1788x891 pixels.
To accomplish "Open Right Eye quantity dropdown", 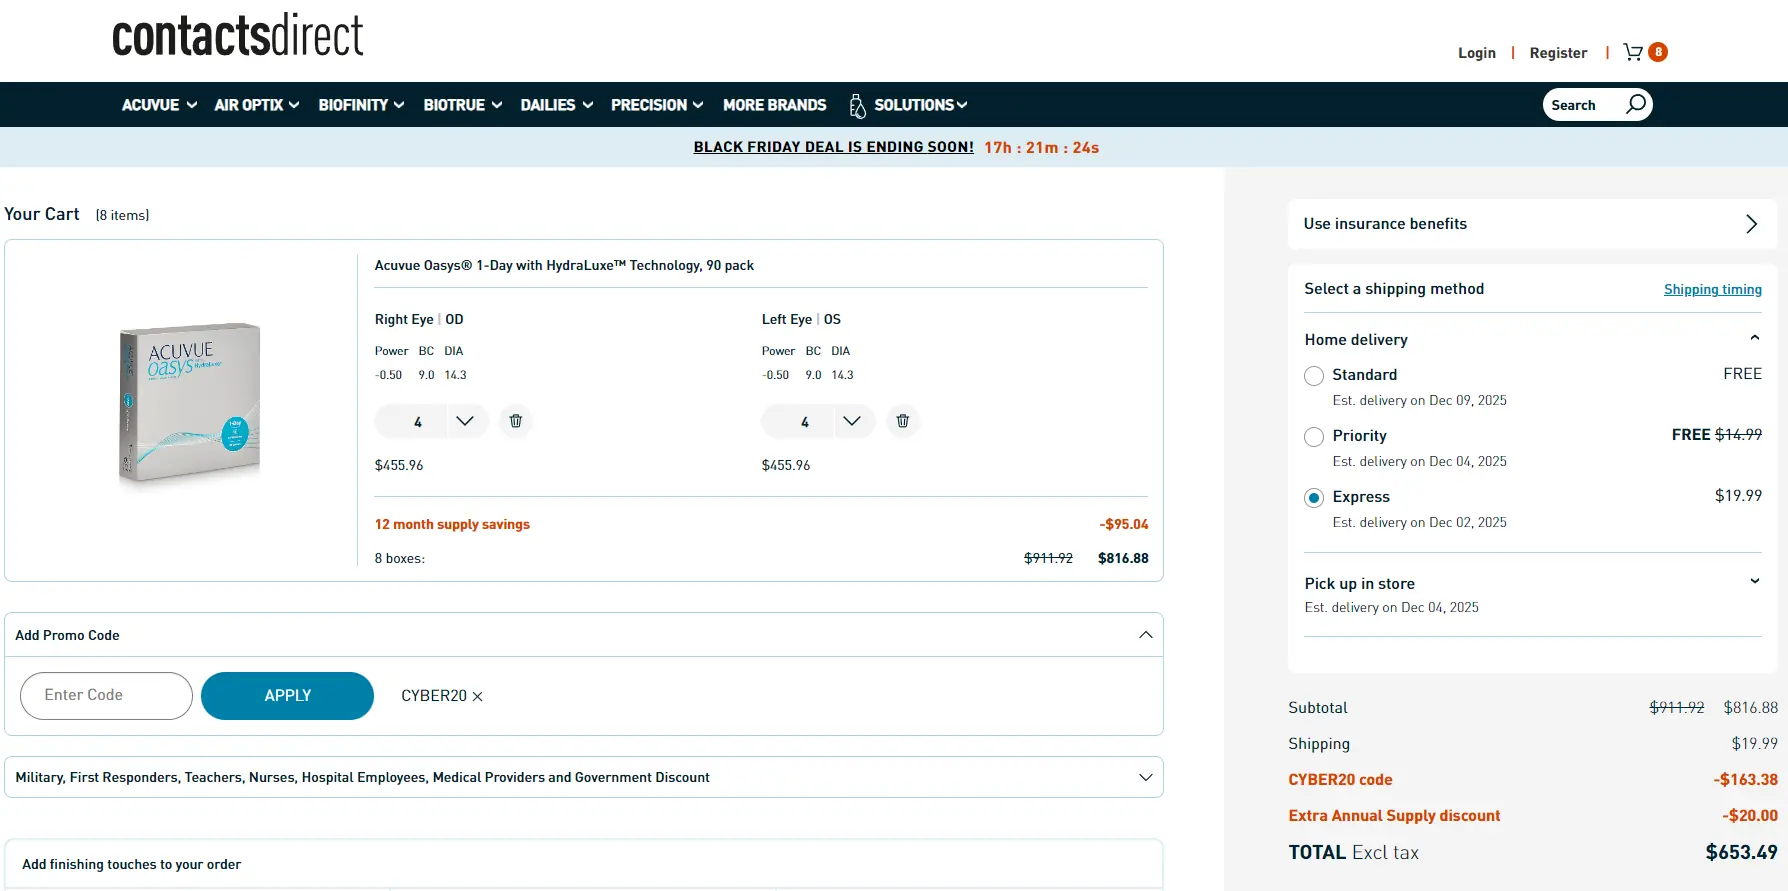I will pyautogui.click(x=464, y=421).
